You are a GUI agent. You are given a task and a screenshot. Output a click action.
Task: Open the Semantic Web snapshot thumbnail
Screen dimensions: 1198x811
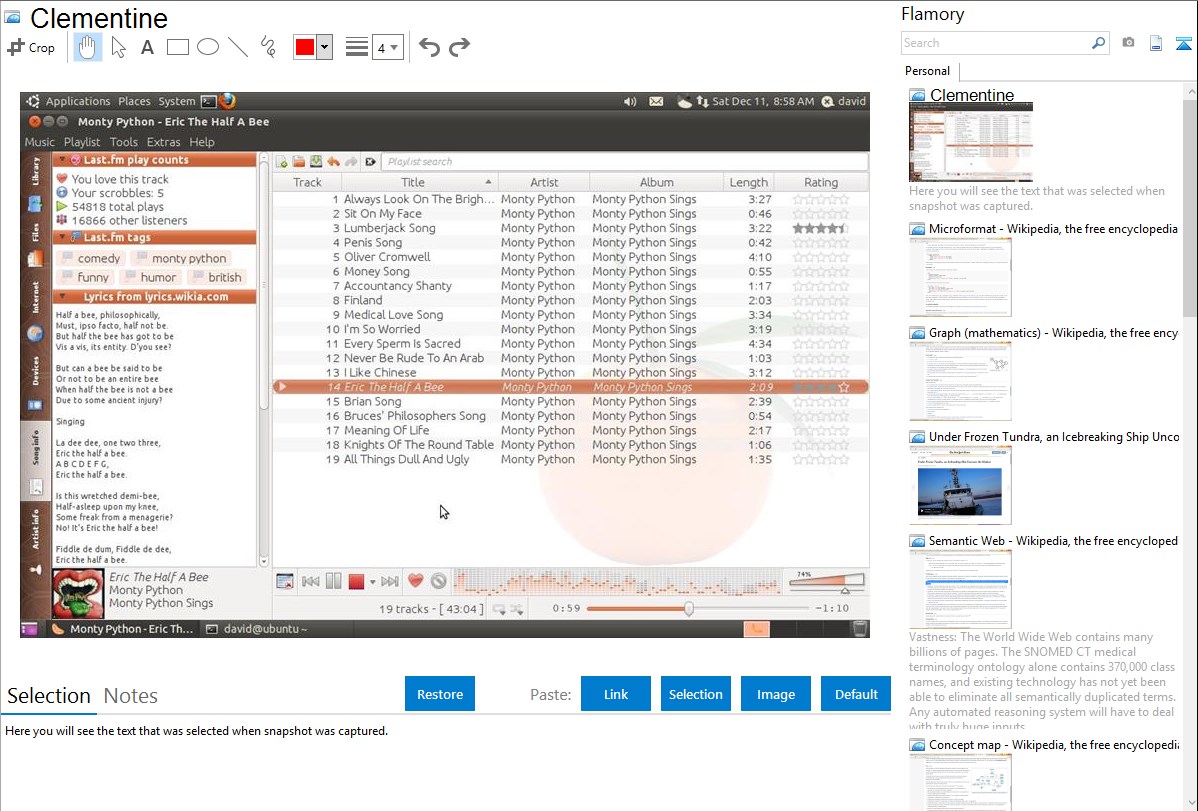960,589
